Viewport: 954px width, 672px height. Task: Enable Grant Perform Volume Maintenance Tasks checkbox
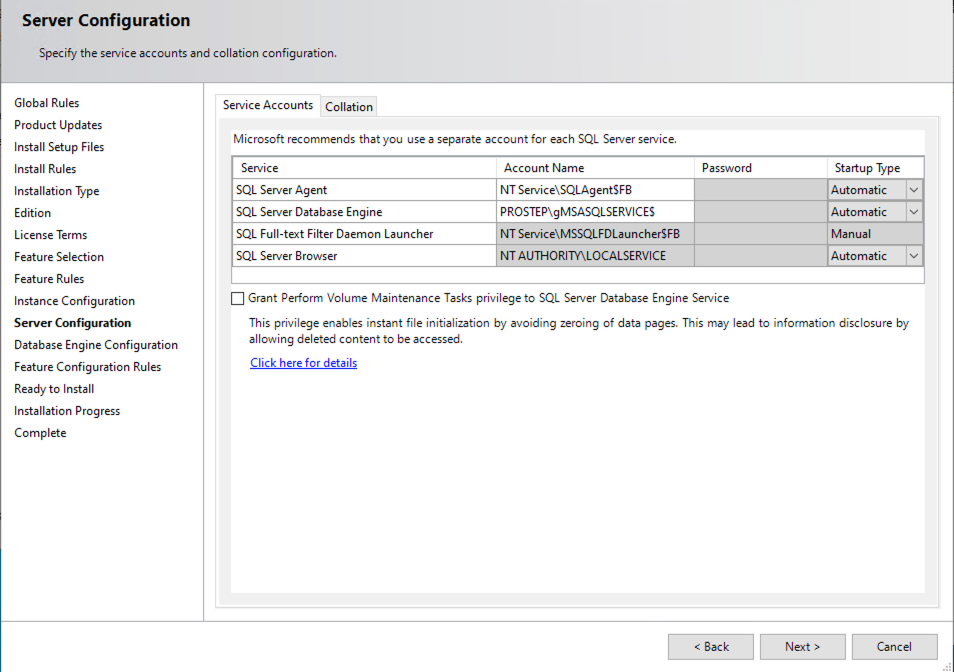tap(238, 298)
